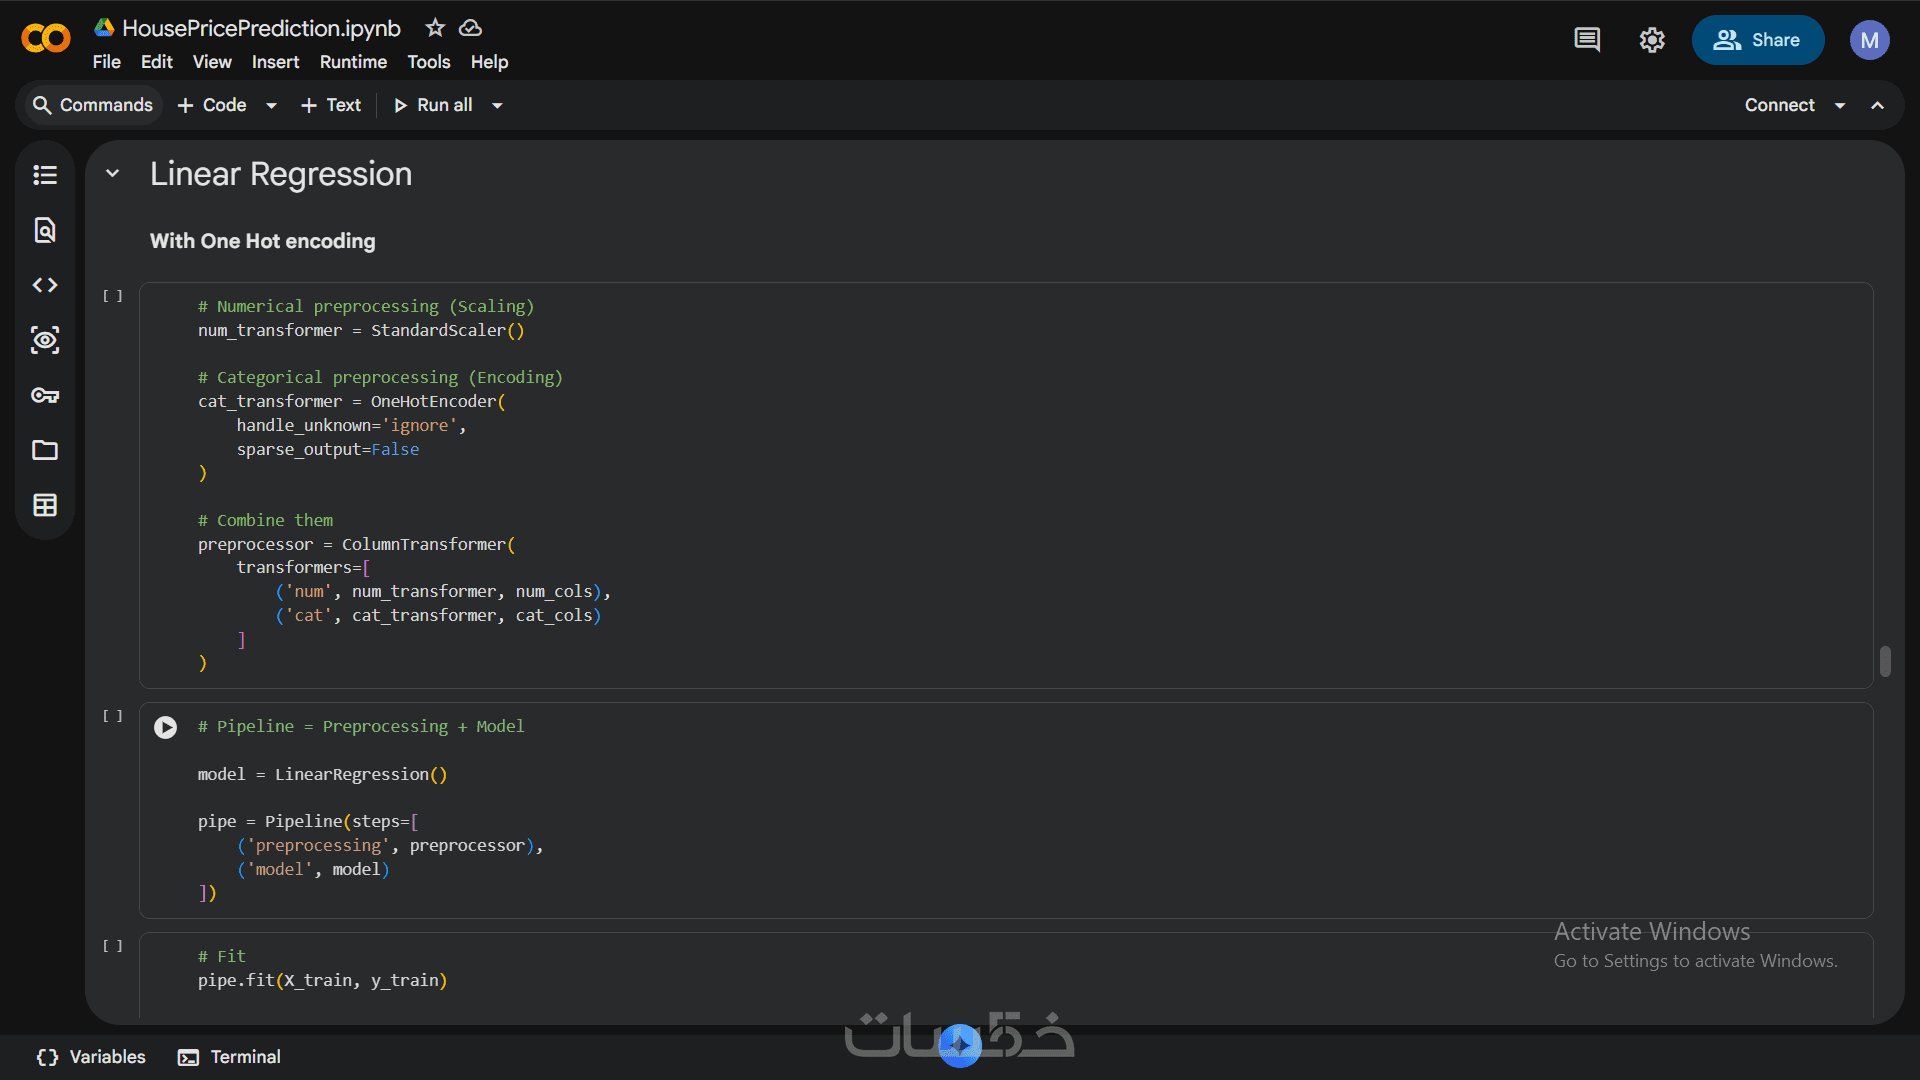Viewport: 1920px width, 1080px height.
Task: Open the code snippets panel
Action: click(x=45, y=285)
